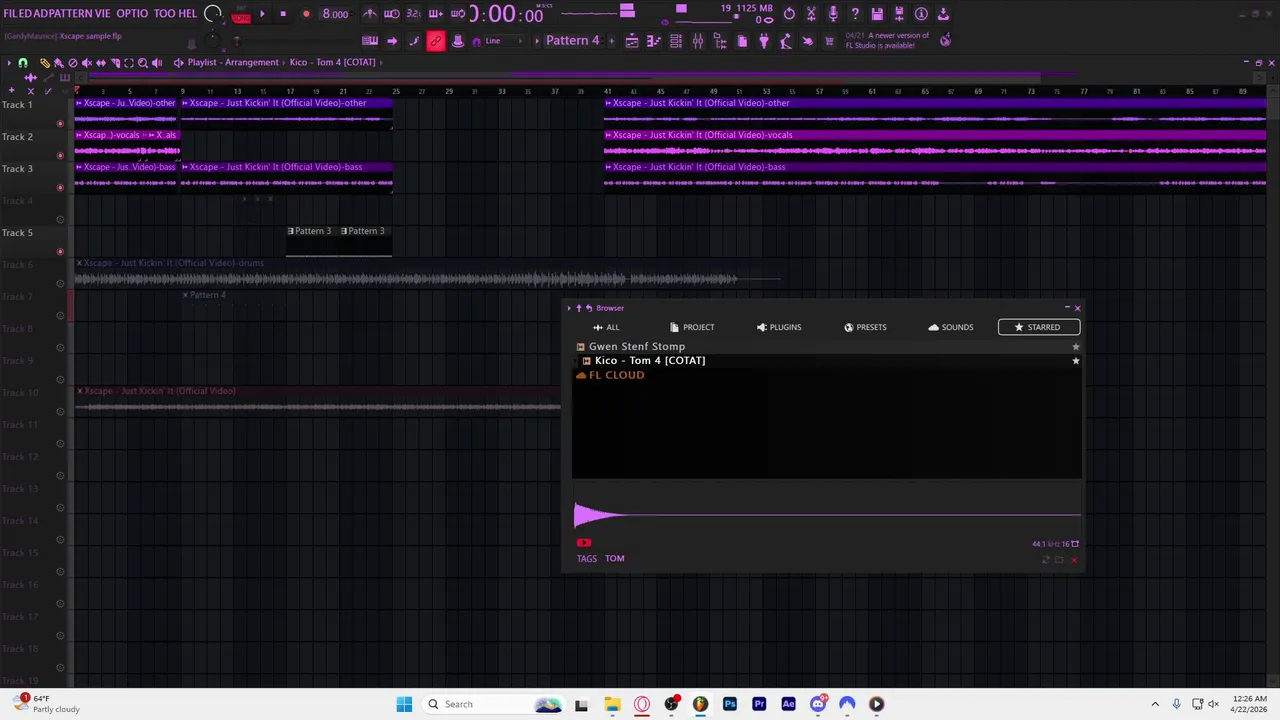
Task: Toggle the loop recording icon
Action: pyautogui.click(x=457, y=14)
